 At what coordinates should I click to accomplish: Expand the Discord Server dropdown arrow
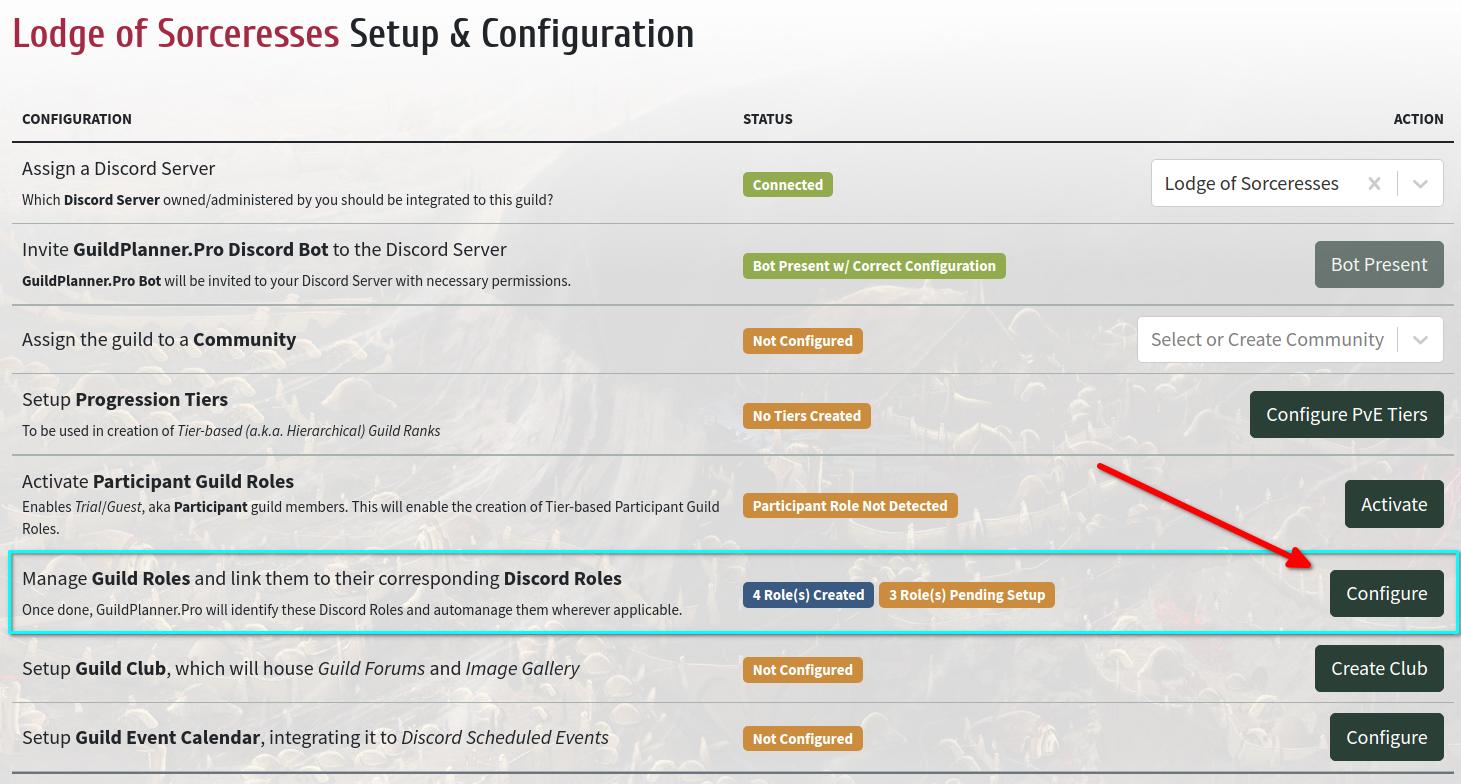(1420, 184)
